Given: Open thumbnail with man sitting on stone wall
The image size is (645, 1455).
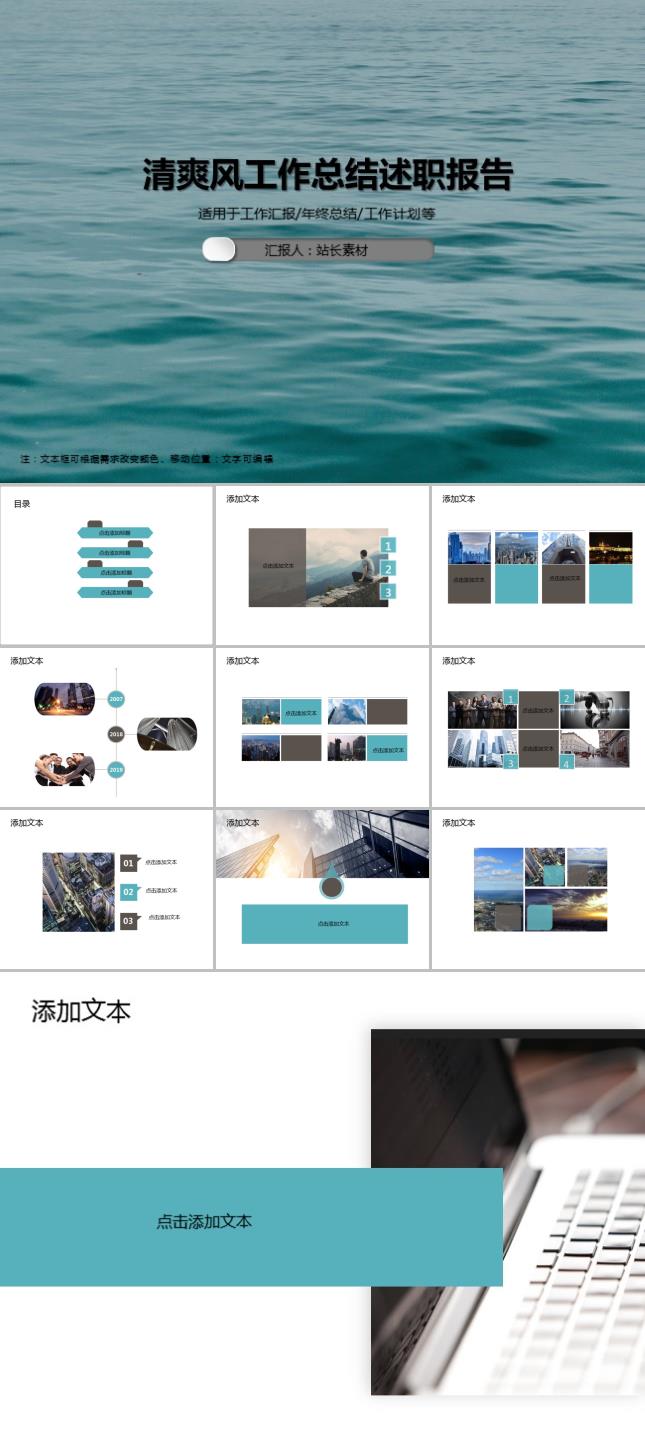Looking at the screenshot, I should pos(322,565).
